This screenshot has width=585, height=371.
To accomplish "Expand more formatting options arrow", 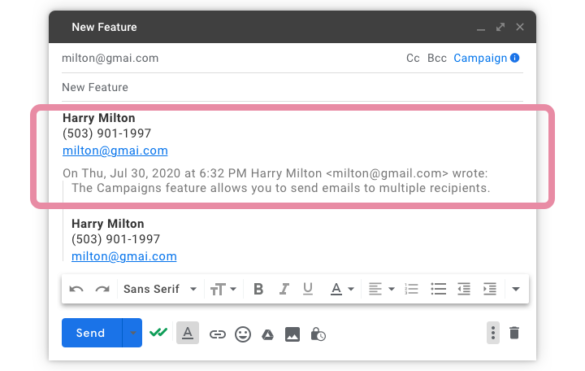I will click(x=516, y=289).
